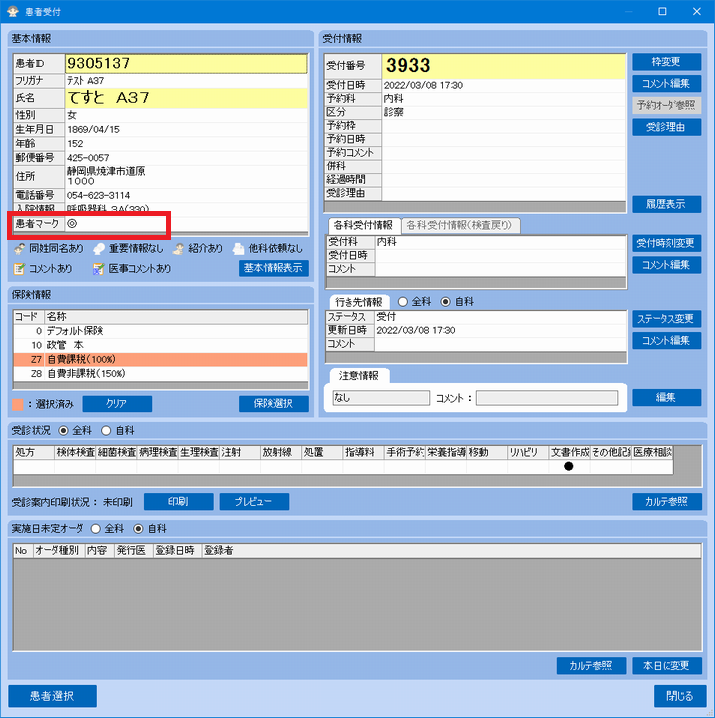Click the 受付番号 value 3933
The image size is (715, 718).
click(x=503, y=65)
